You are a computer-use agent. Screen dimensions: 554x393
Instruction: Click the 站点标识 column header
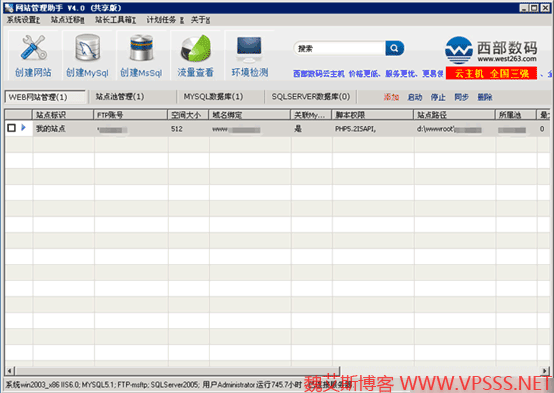63,115
